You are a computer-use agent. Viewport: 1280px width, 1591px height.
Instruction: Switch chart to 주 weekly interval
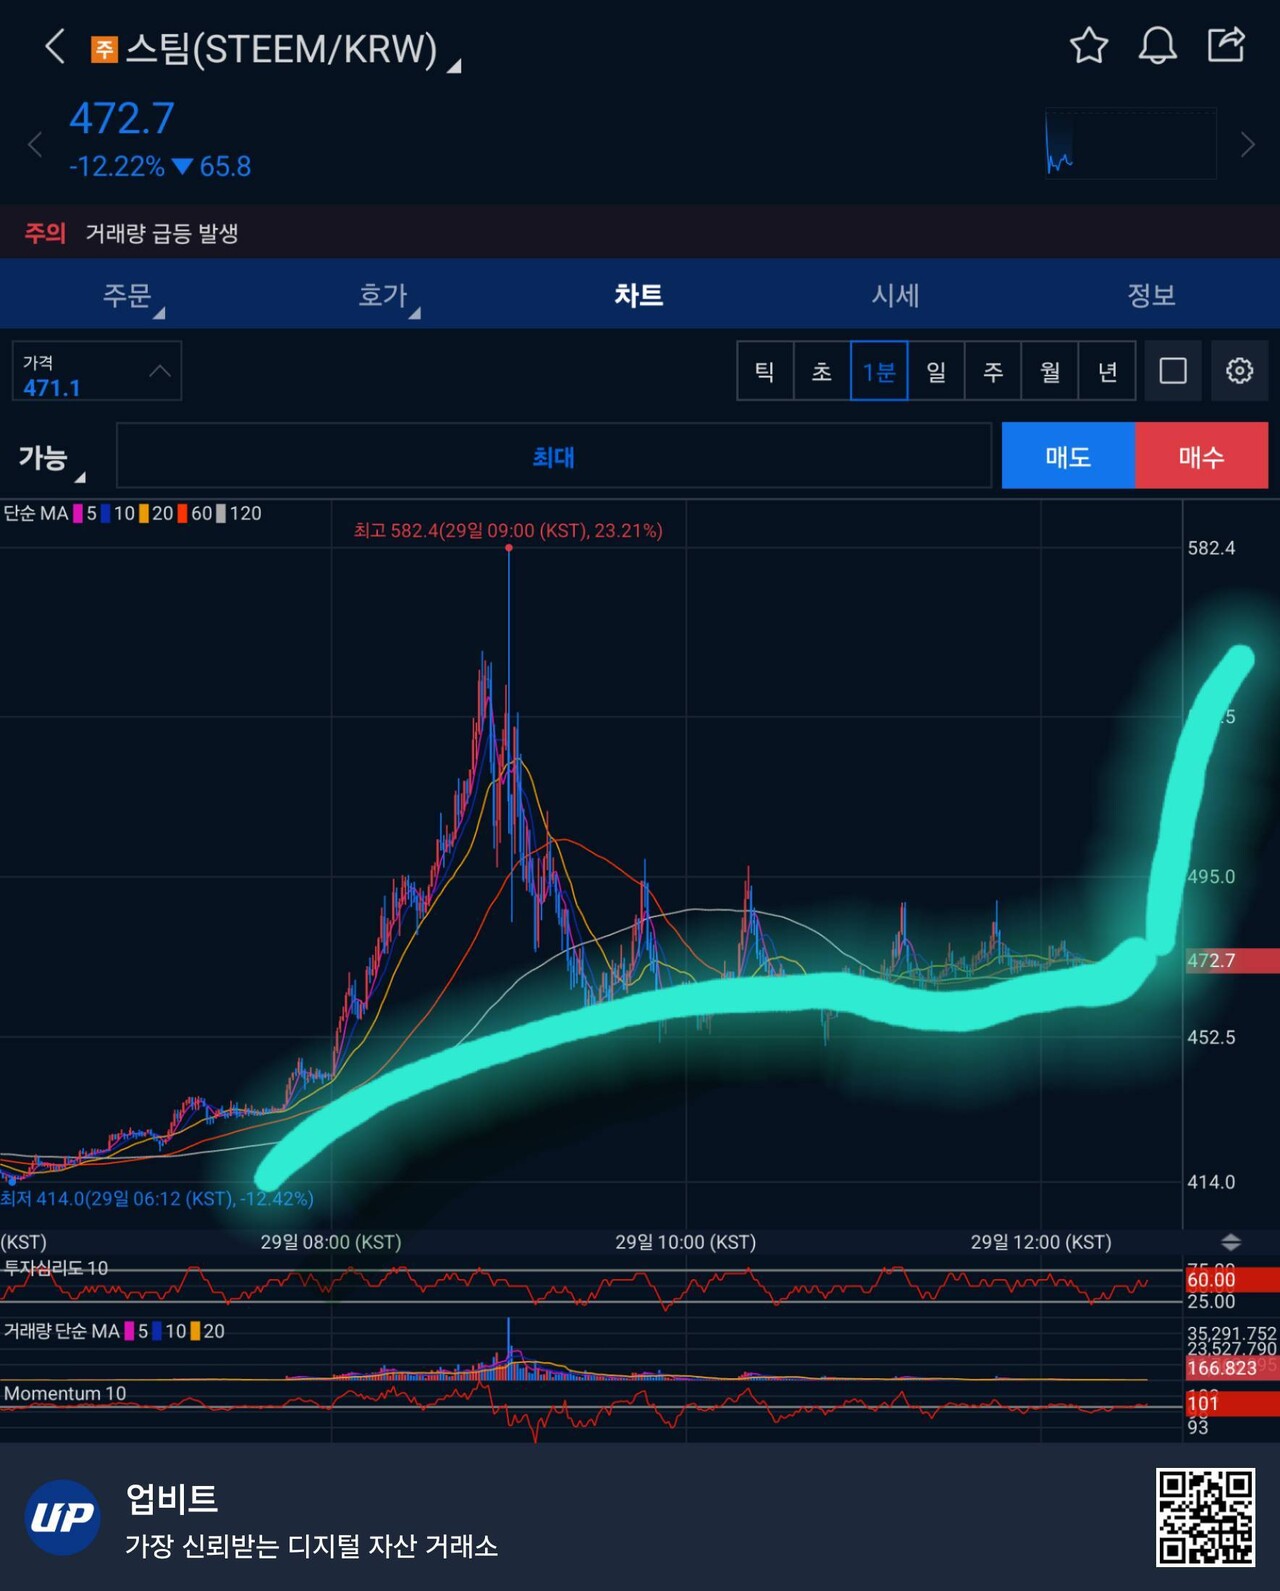pyautogui.click(x=993, y=371)
